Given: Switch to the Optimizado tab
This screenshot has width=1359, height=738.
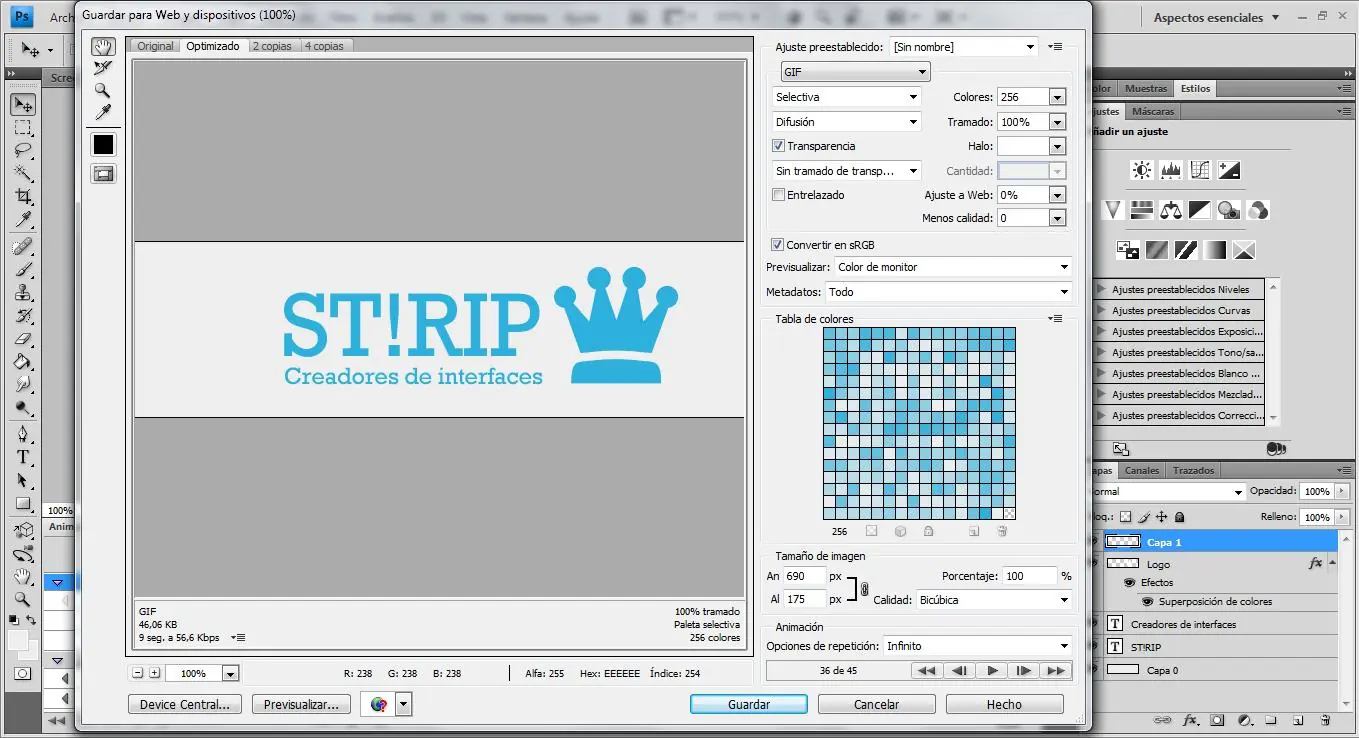Looking at the screenshot, I should tap(213, 46).
